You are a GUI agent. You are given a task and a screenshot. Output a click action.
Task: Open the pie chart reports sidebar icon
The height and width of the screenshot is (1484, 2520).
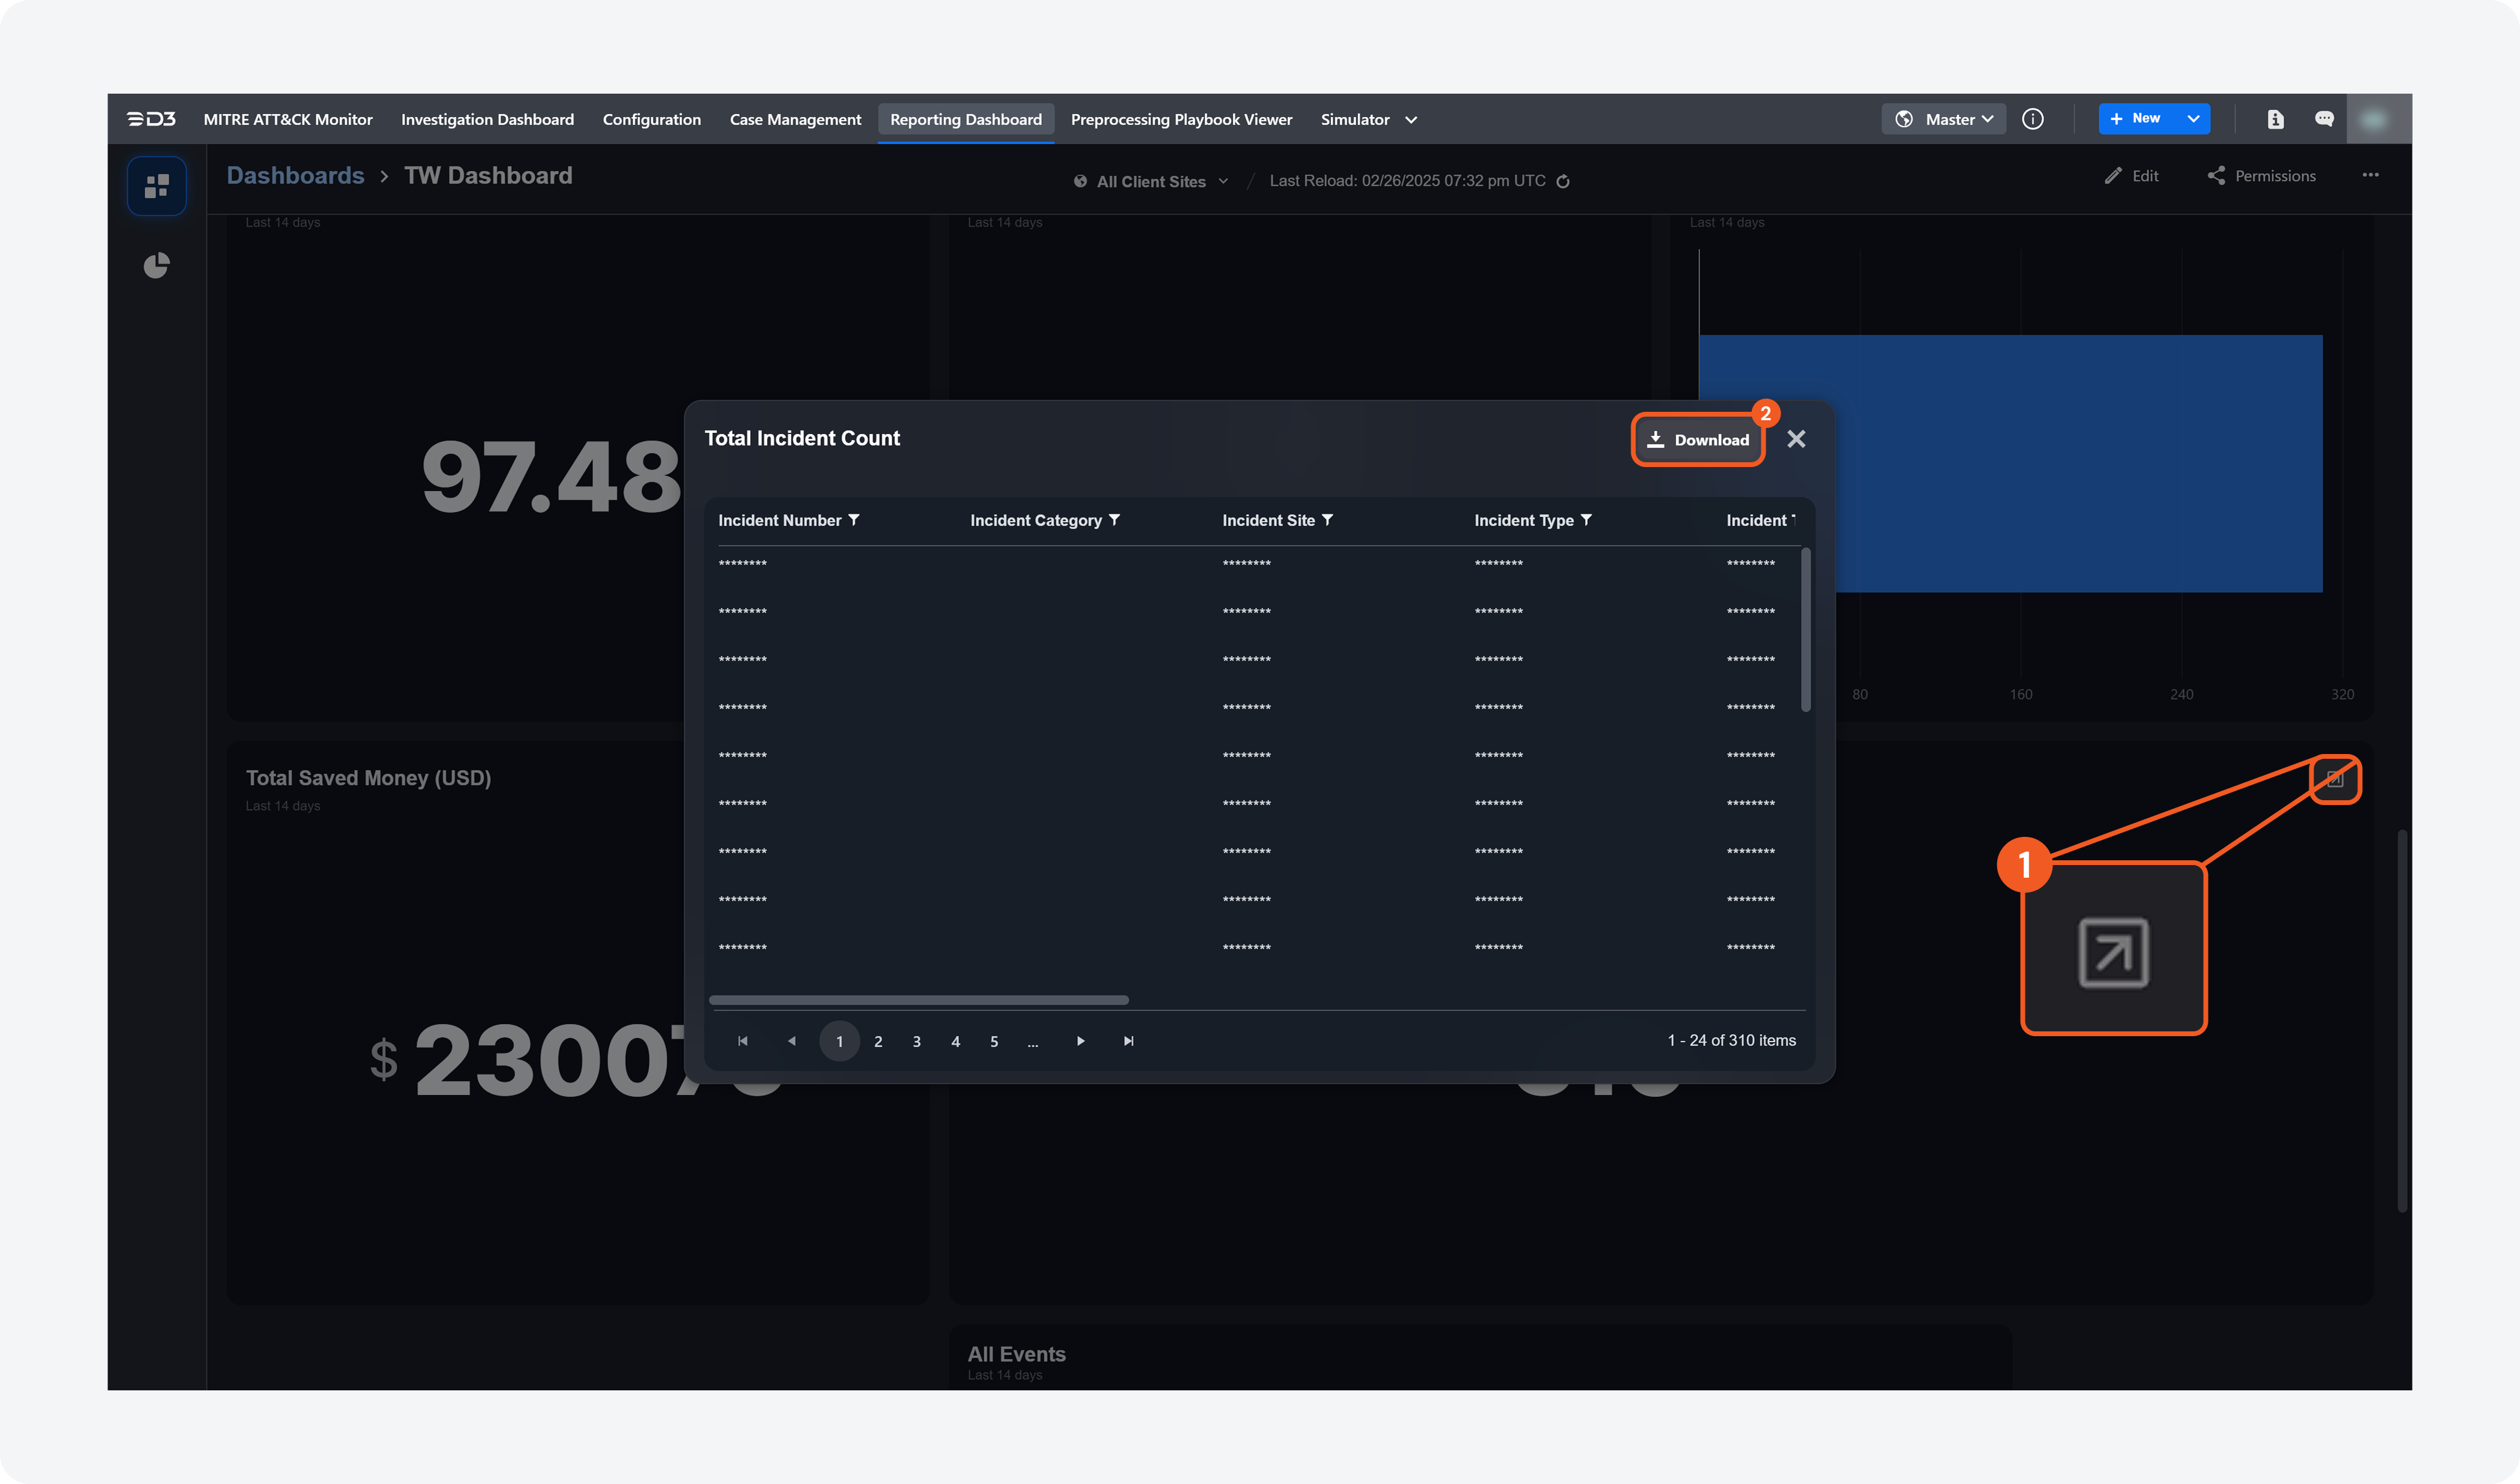156,265
